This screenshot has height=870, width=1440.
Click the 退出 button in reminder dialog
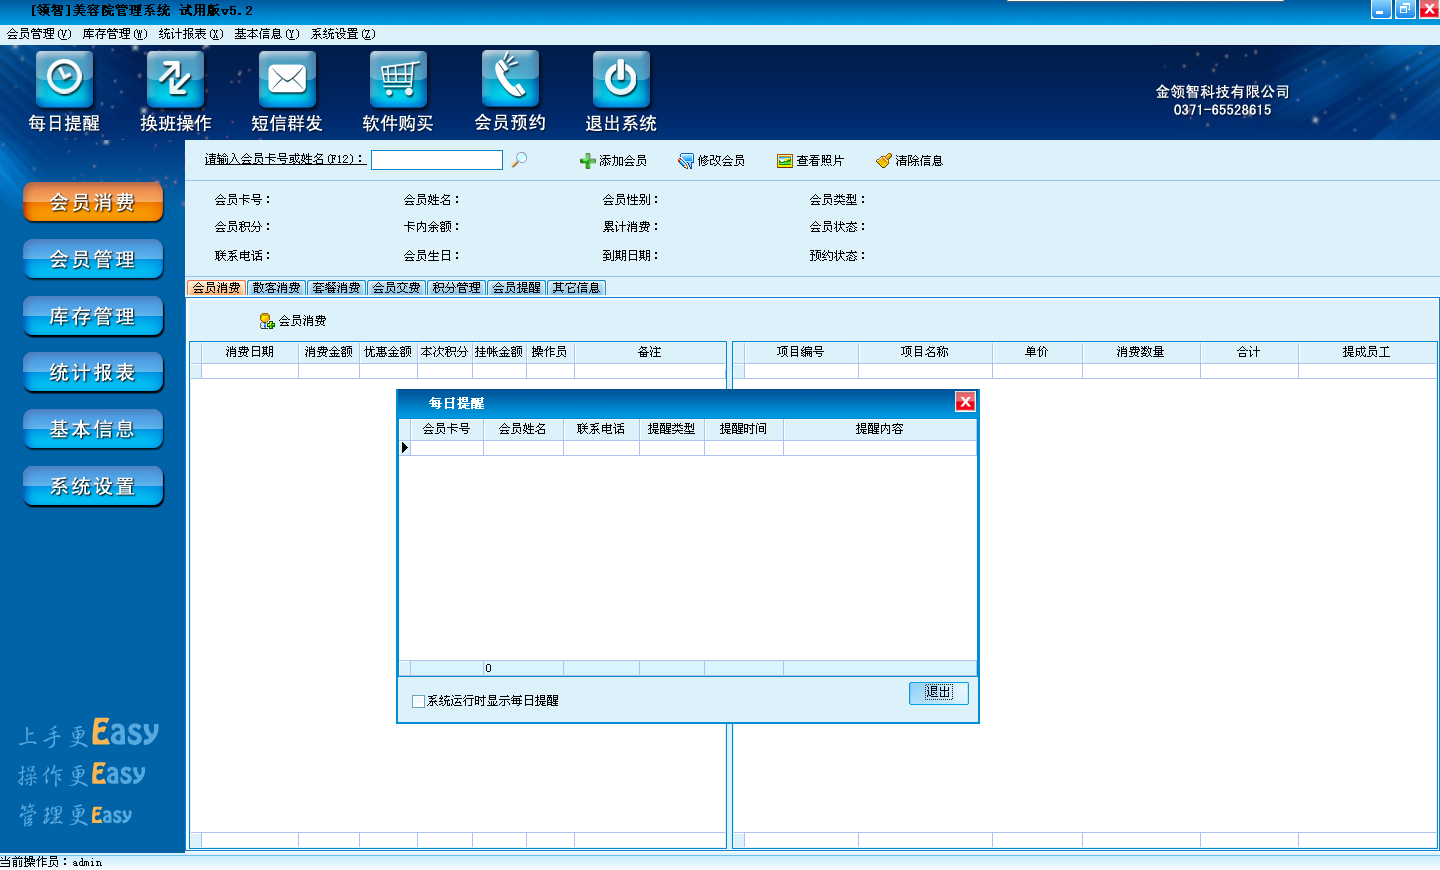point(938,693)
